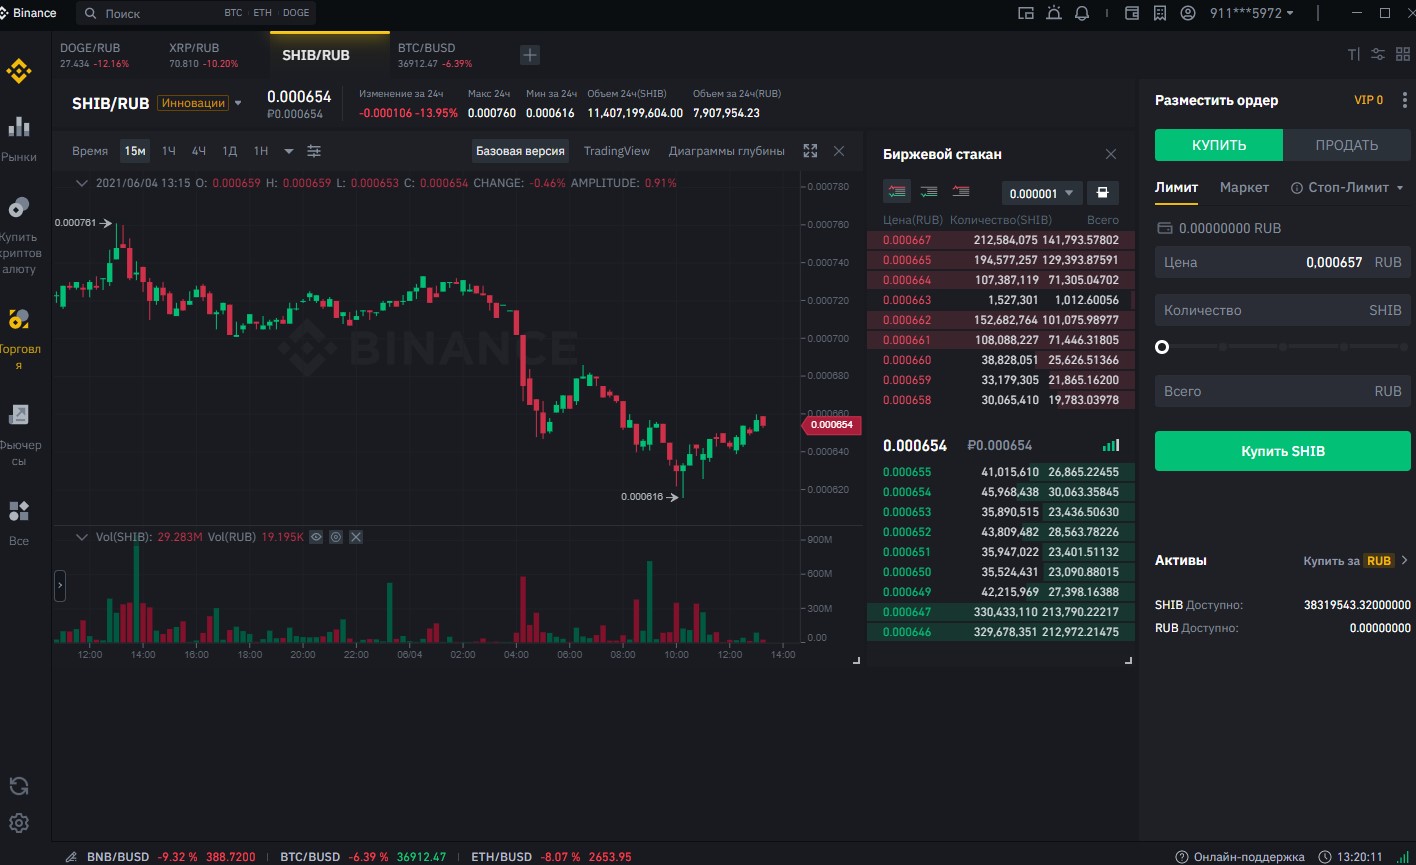This screenshot has height=865, width=1416.
Task: Open chart indicator settings icon
Action: coord(314,151)
